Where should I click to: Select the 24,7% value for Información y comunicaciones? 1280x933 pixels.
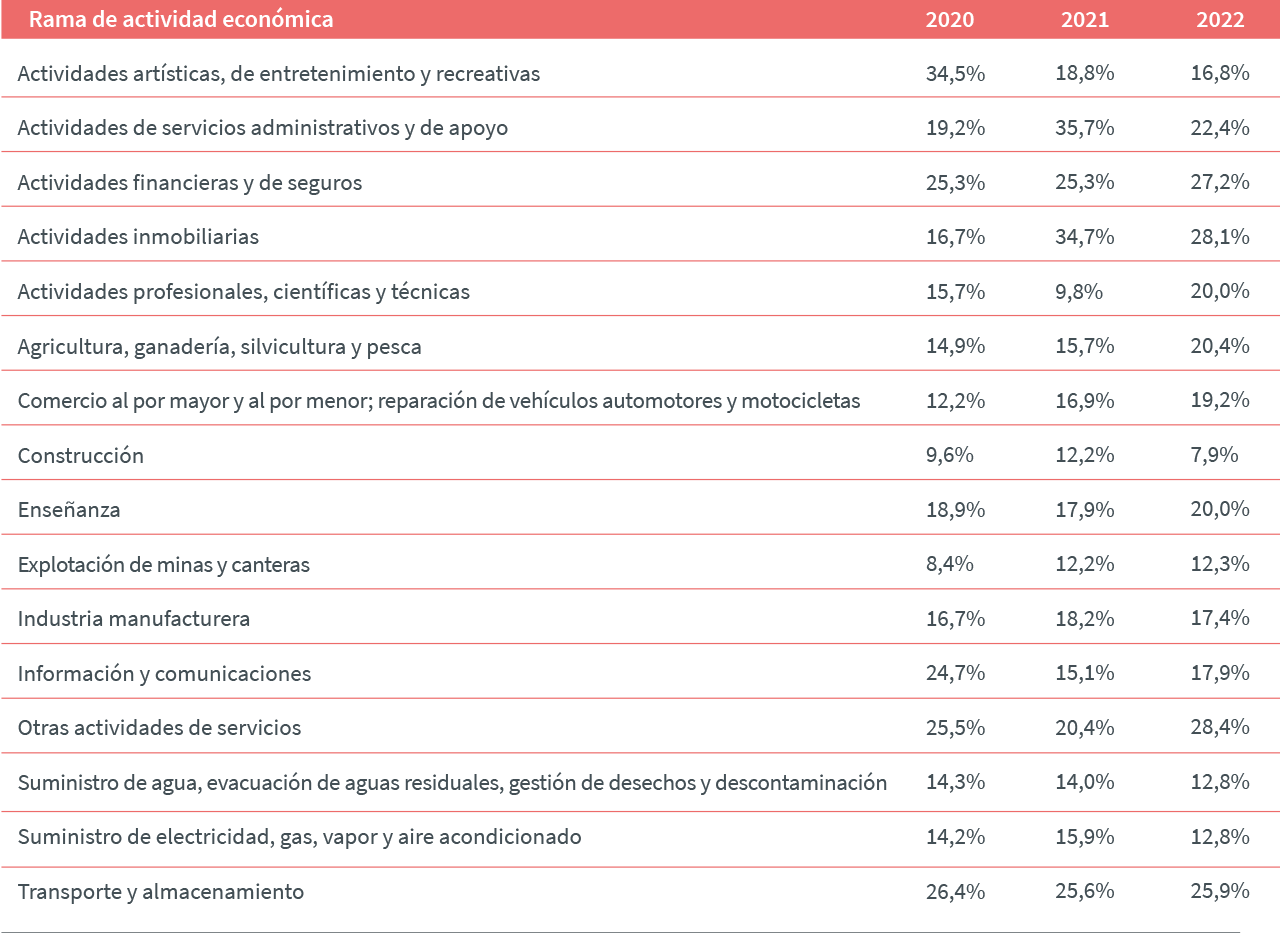955,674
